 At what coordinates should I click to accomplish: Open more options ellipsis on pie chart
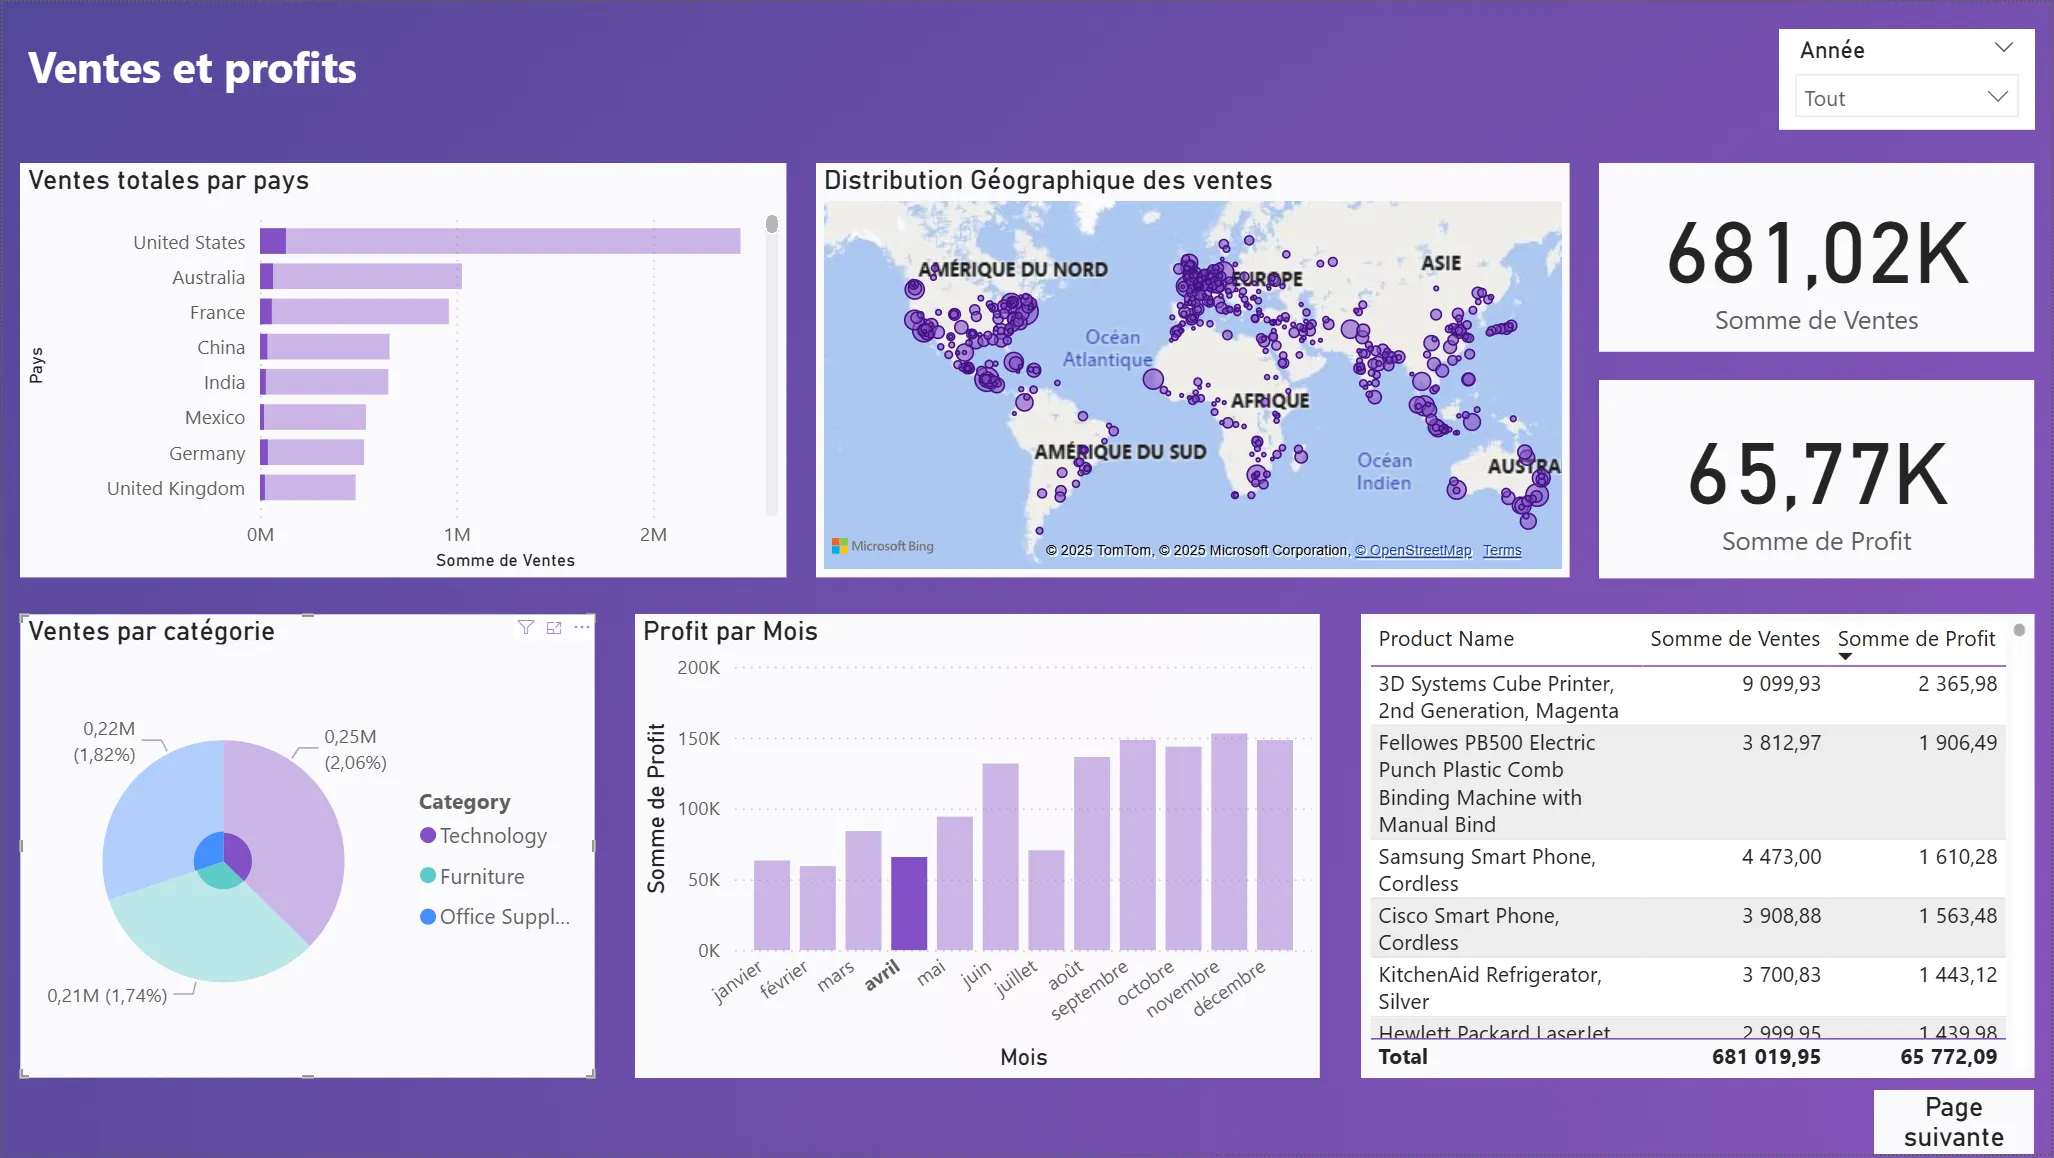pos(582,627)
